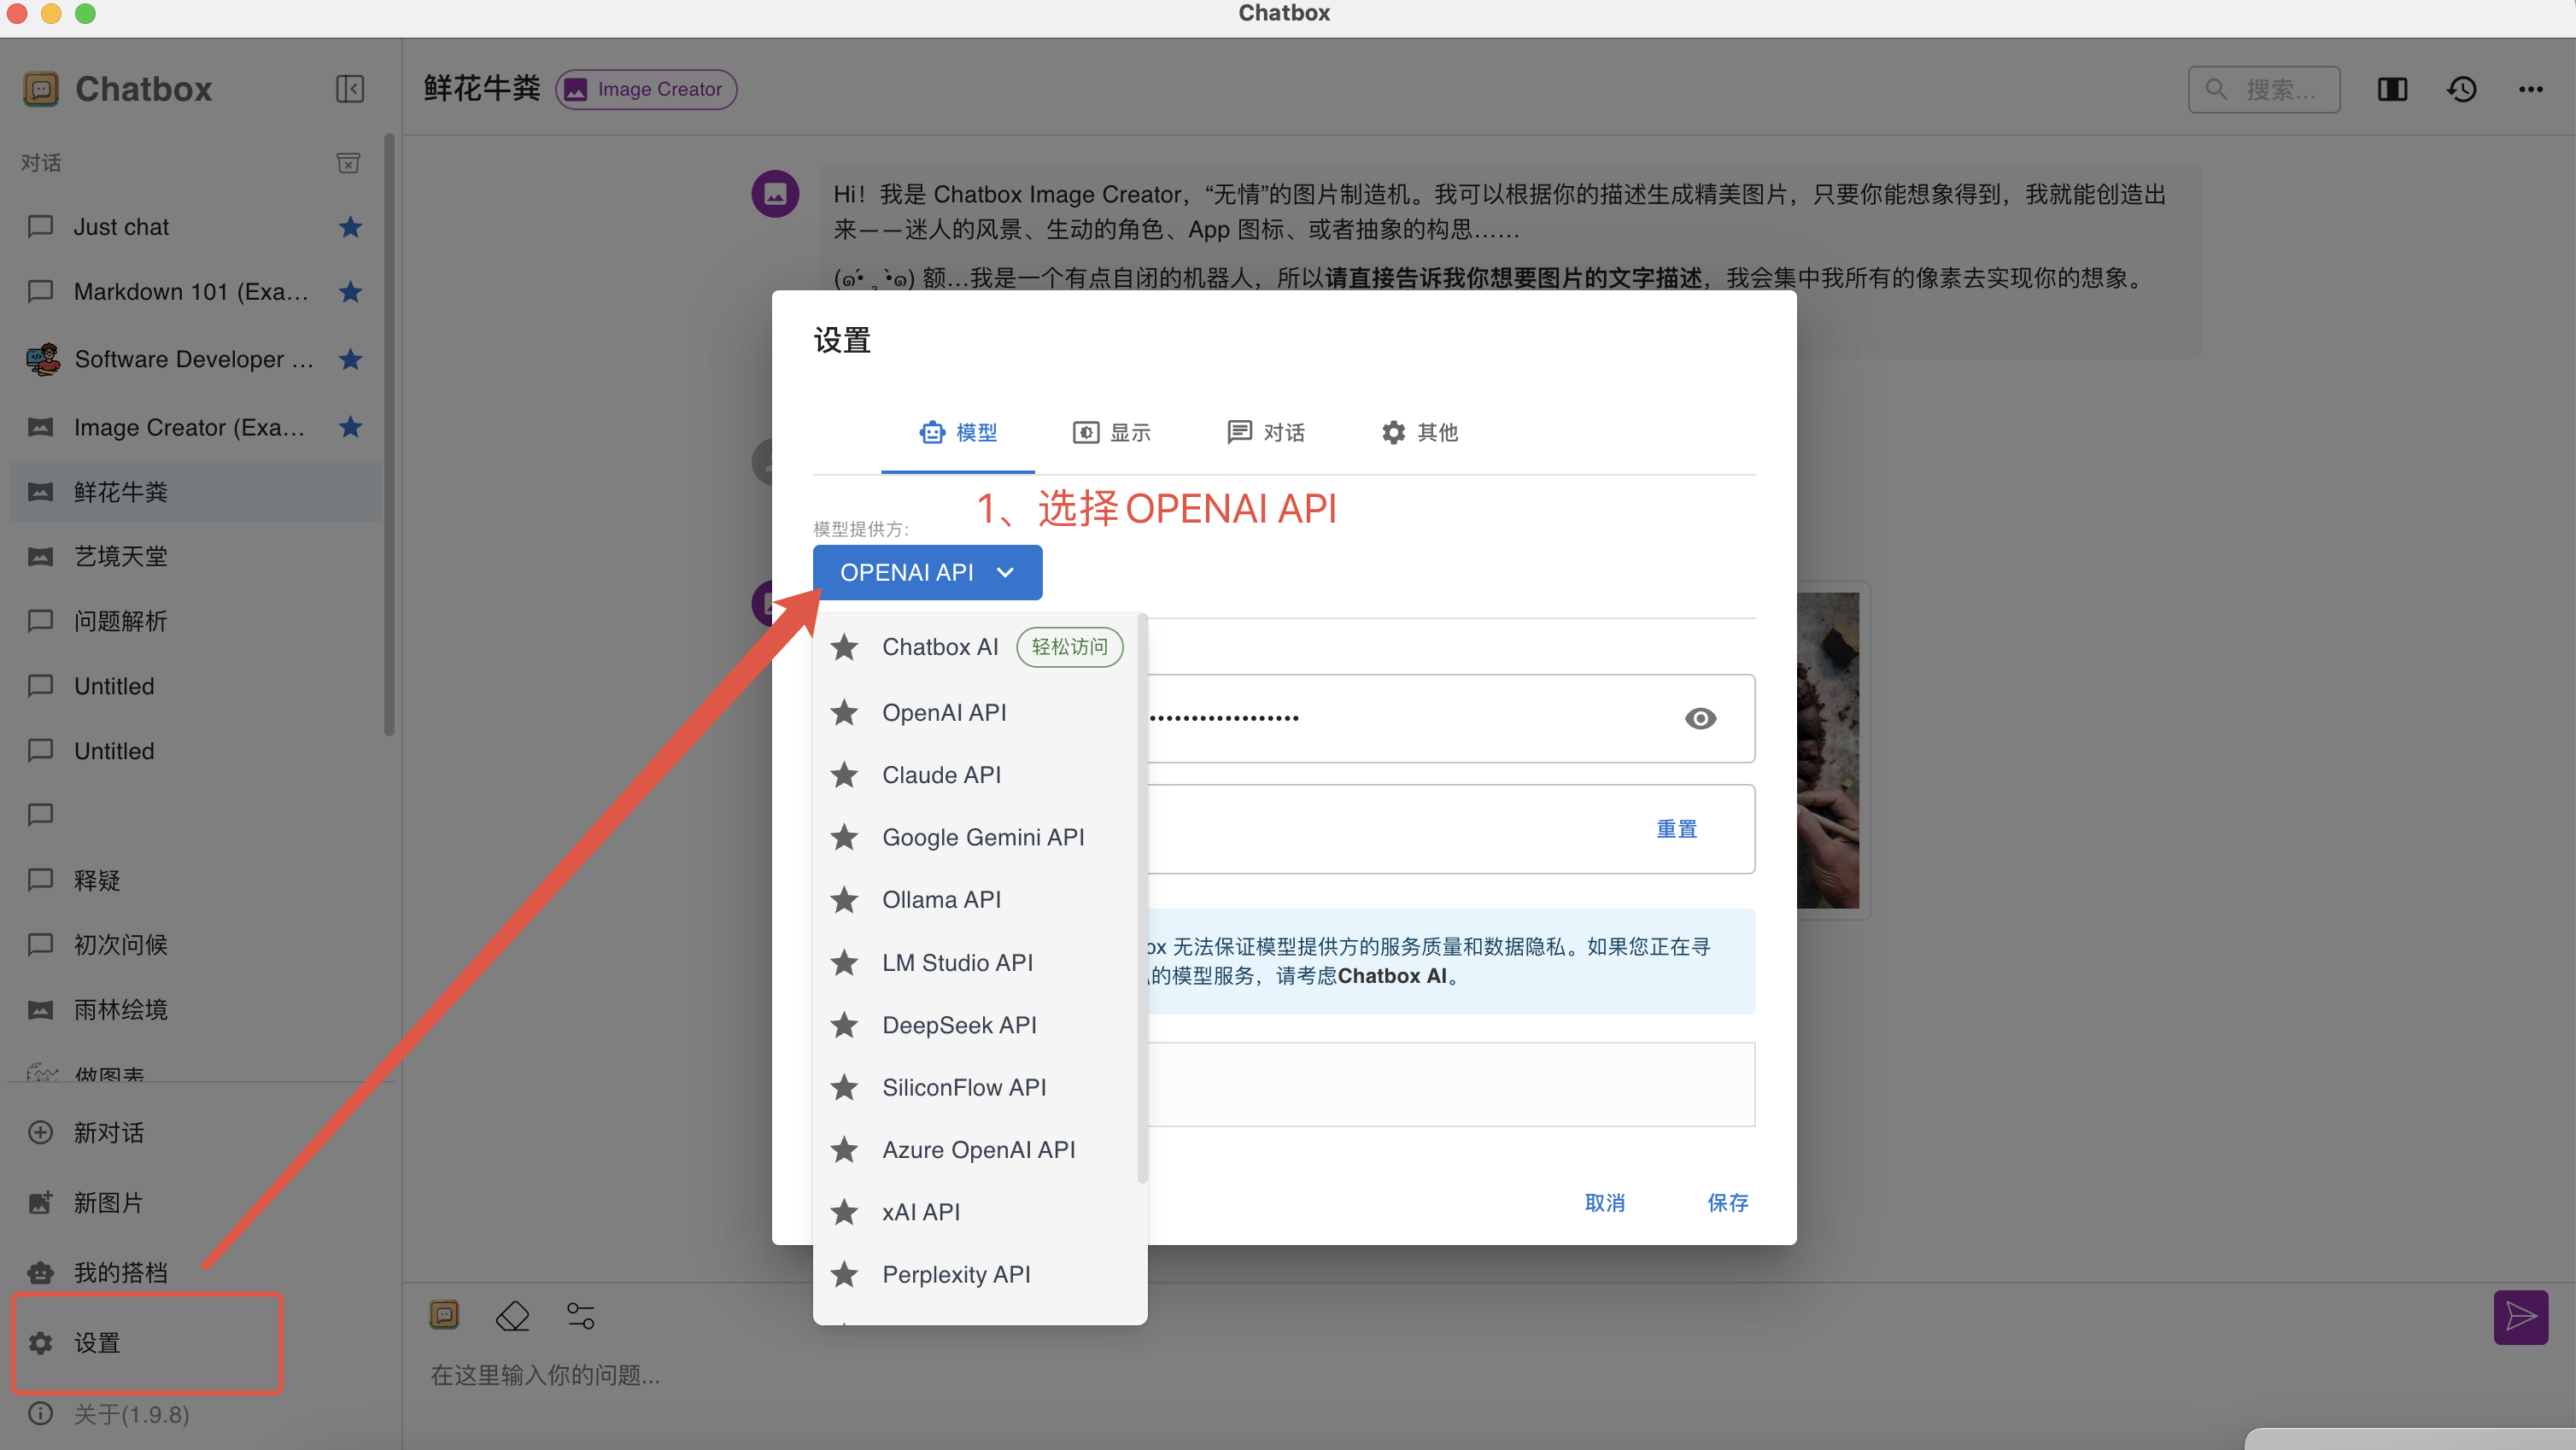Open 我的搭档 copilots
Viewport: 2576px width, 1450px height.
click(x=195, y=1273)
